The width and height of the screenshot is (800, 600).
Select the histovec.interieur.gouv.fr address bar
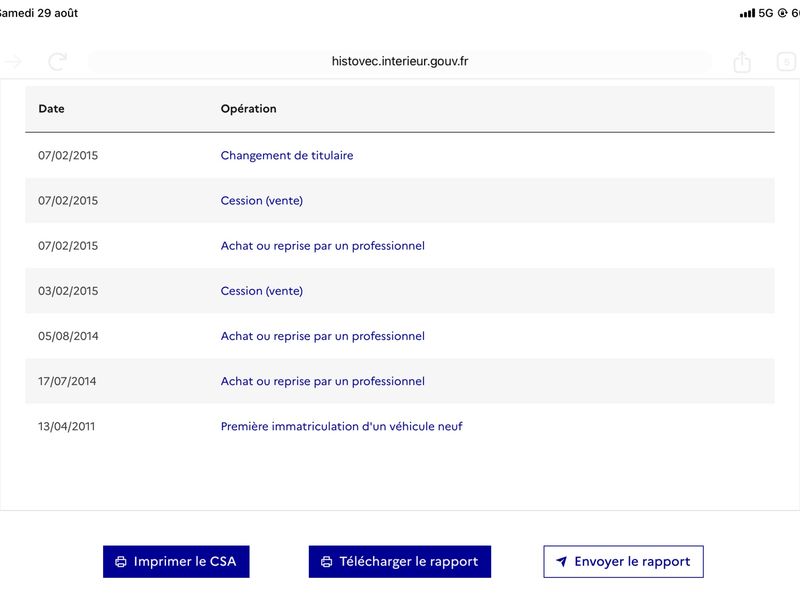click(400, 62)
